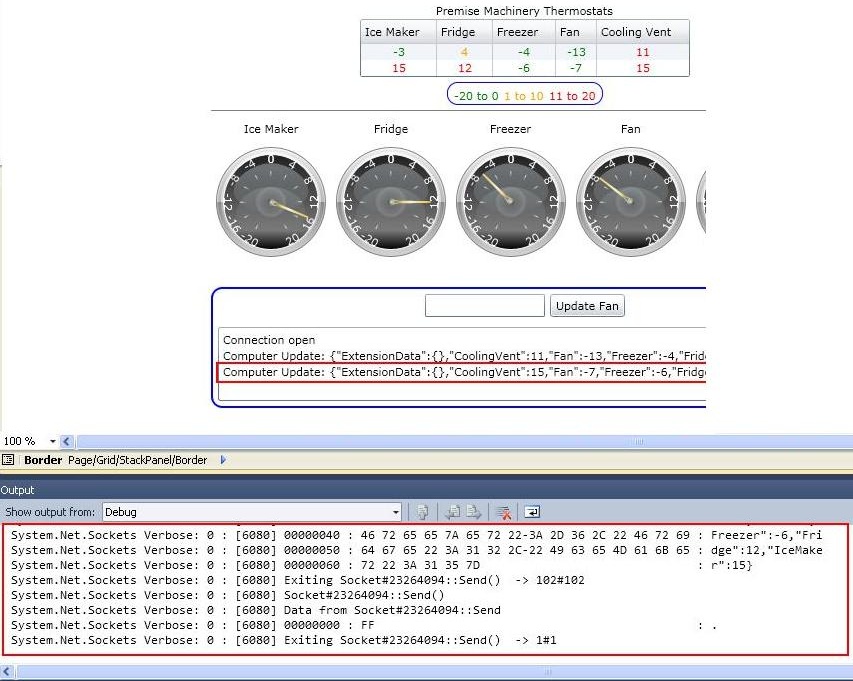This screenshot has height=681, width=853.
Task: Go to previous message in Output toolbar
Action: (453, 512)
